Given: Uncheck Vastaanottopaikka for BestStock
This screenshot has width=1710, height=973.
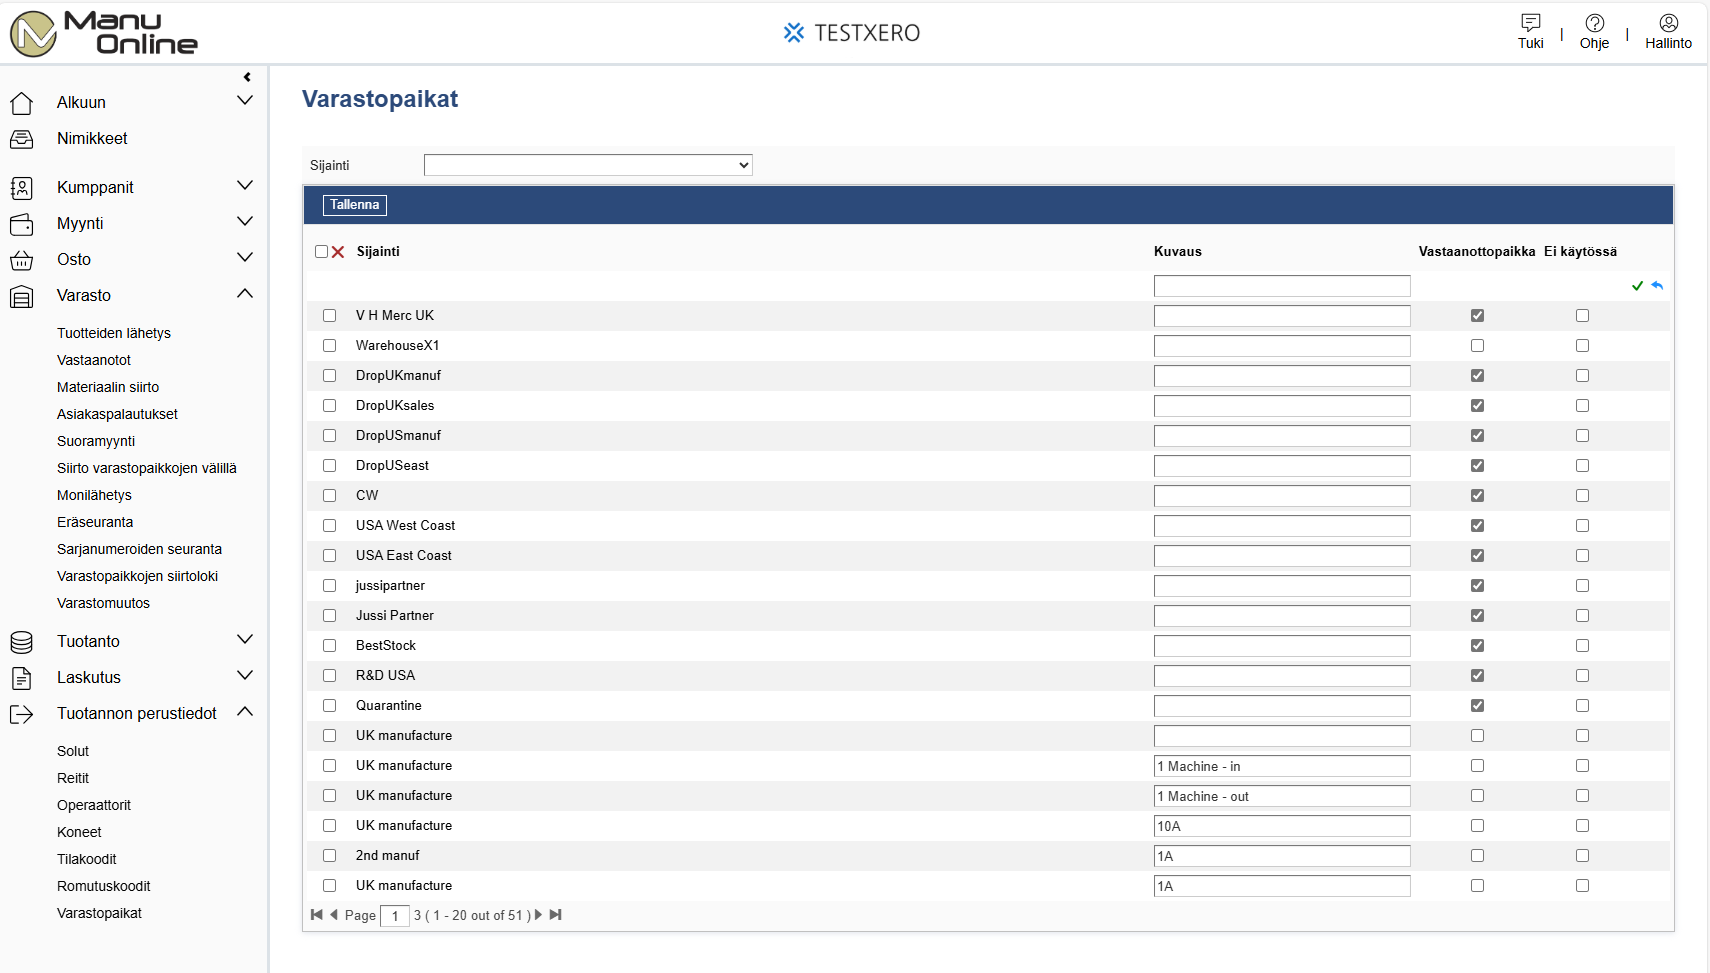Looking at the screenshot, I should 1477,646.
